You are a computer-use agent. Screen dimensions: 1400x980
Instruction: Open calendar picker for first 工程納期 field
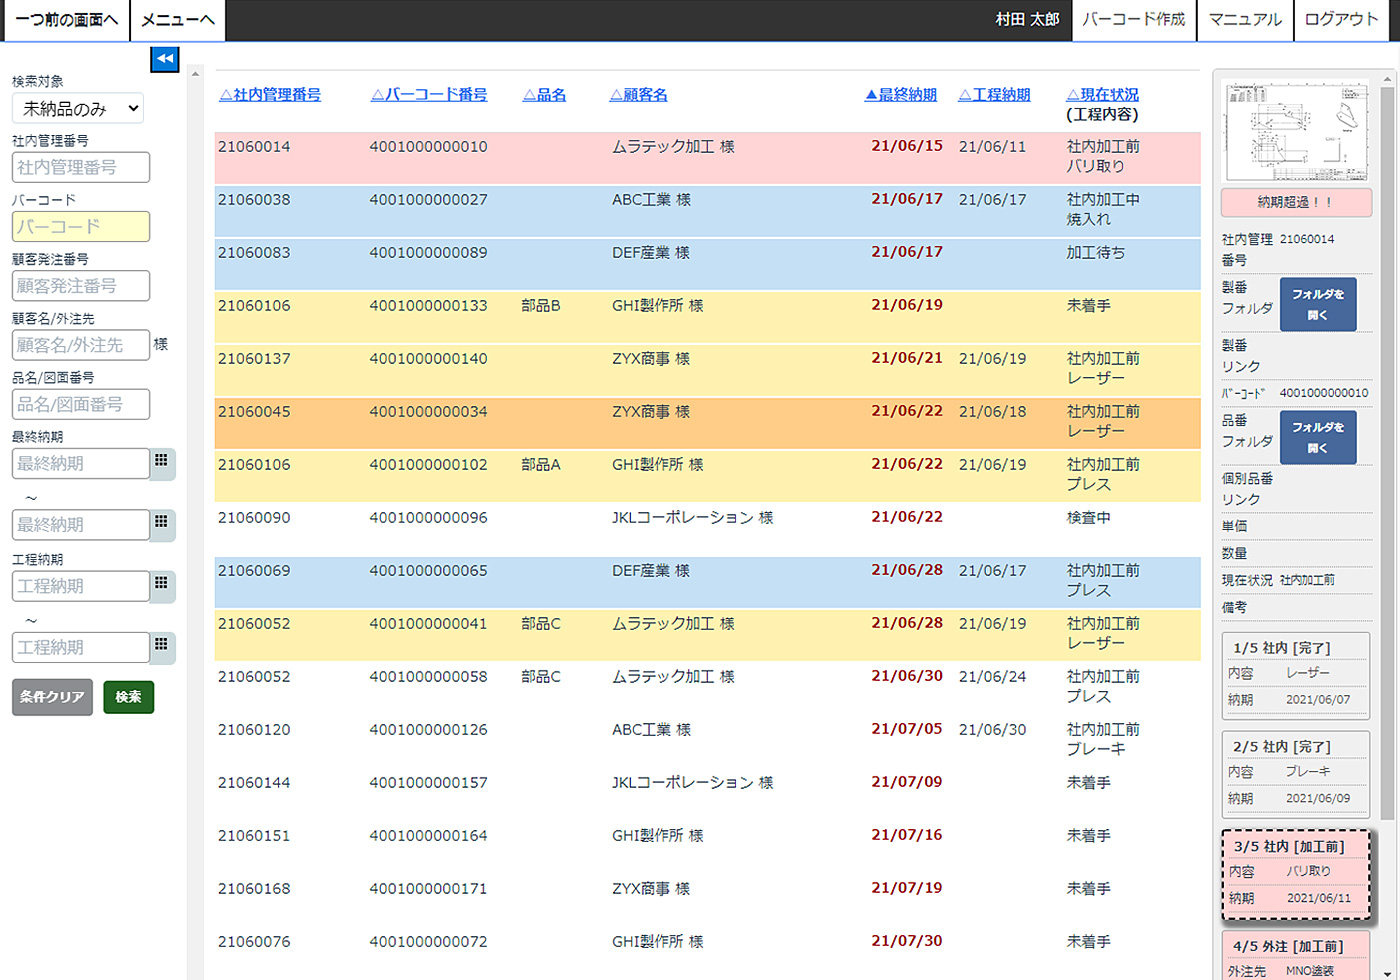pyautogui.click(x=161, y=585)
